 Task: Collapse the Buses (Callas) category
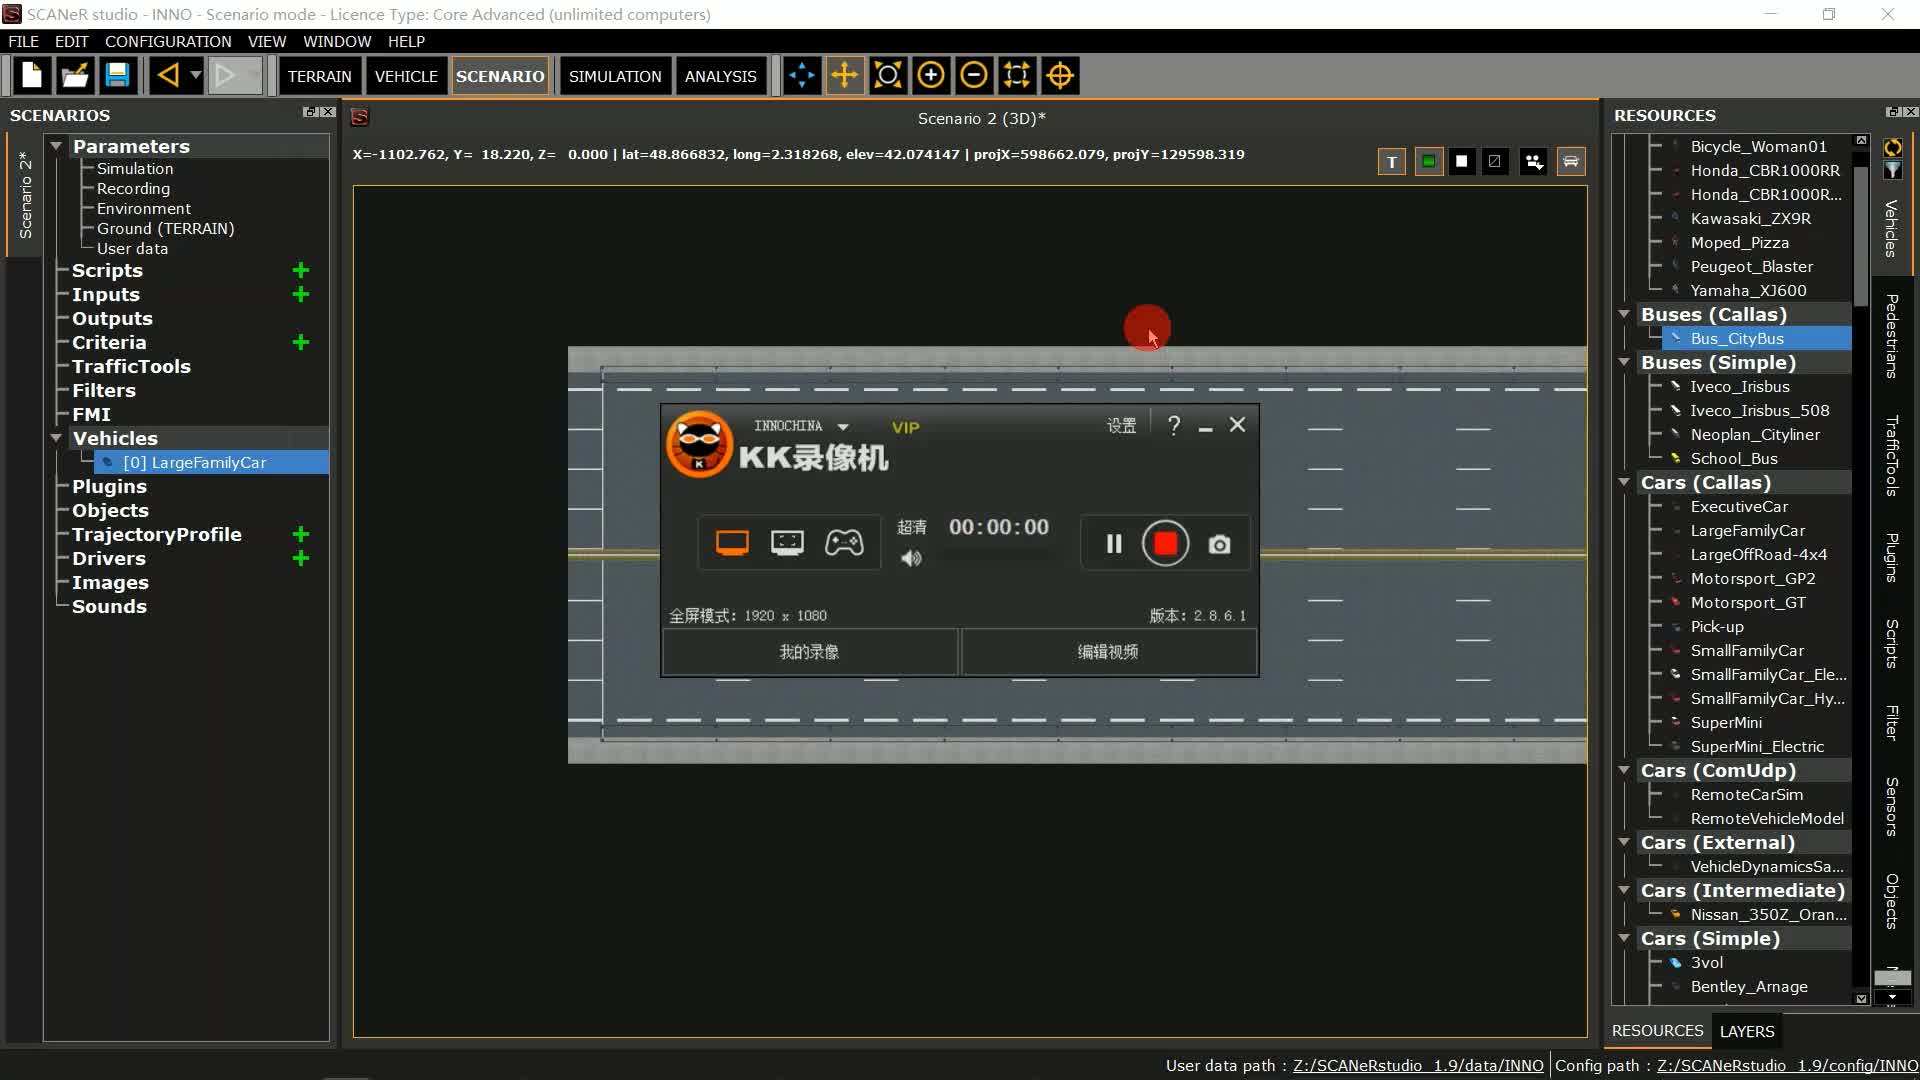[x=1624, y=314]
